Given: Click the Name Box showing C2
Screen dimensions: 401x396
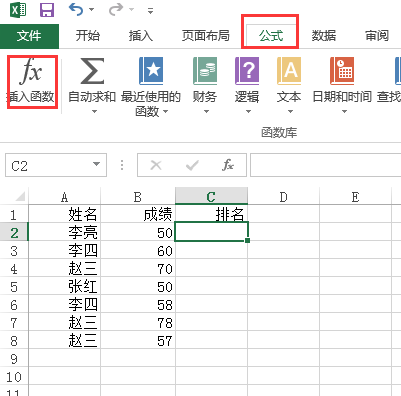Looking at the screenshot, I should pyautogui.click(x=48, y=165).
